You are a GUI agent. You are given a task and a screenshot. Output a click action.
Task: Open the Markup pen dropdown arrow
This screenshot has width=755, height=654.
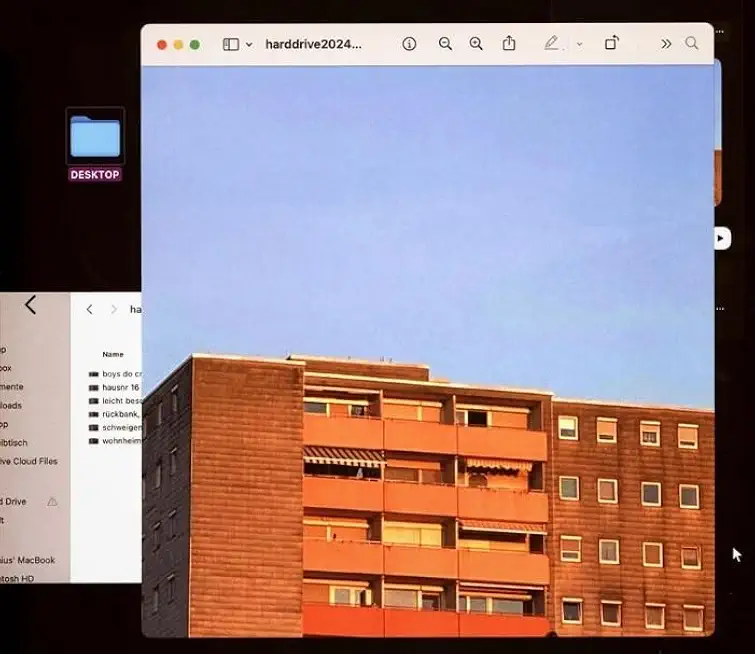click(579, 44)
